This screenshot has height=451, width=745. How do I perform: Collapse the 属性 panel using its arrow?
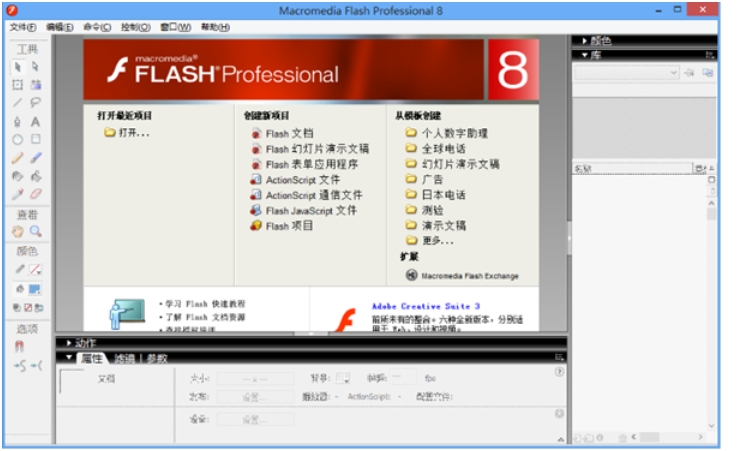(69, 357)
